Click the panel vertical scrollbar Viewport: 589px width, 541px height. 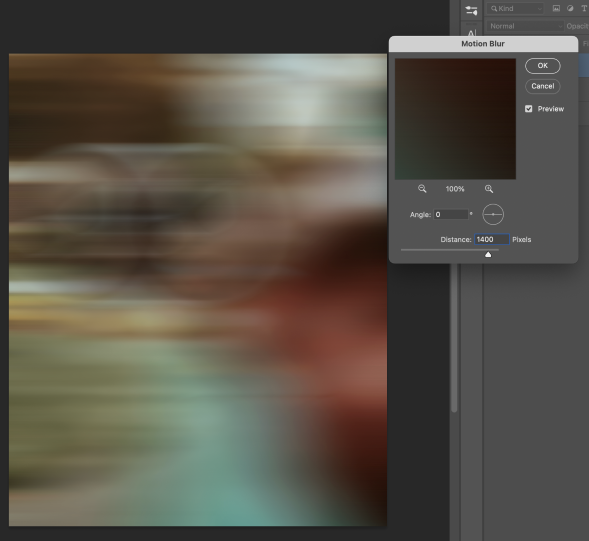(x=454, y=337)
